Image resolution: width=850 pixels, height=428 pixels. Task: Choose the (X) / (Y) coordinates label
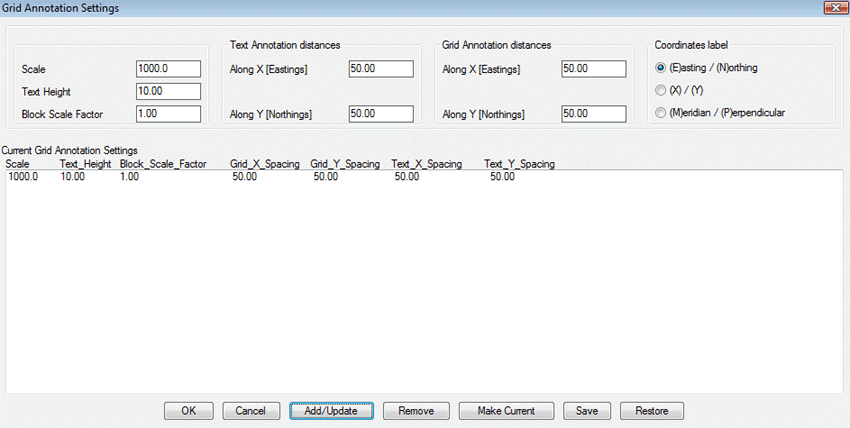click(x=660, y=90)
